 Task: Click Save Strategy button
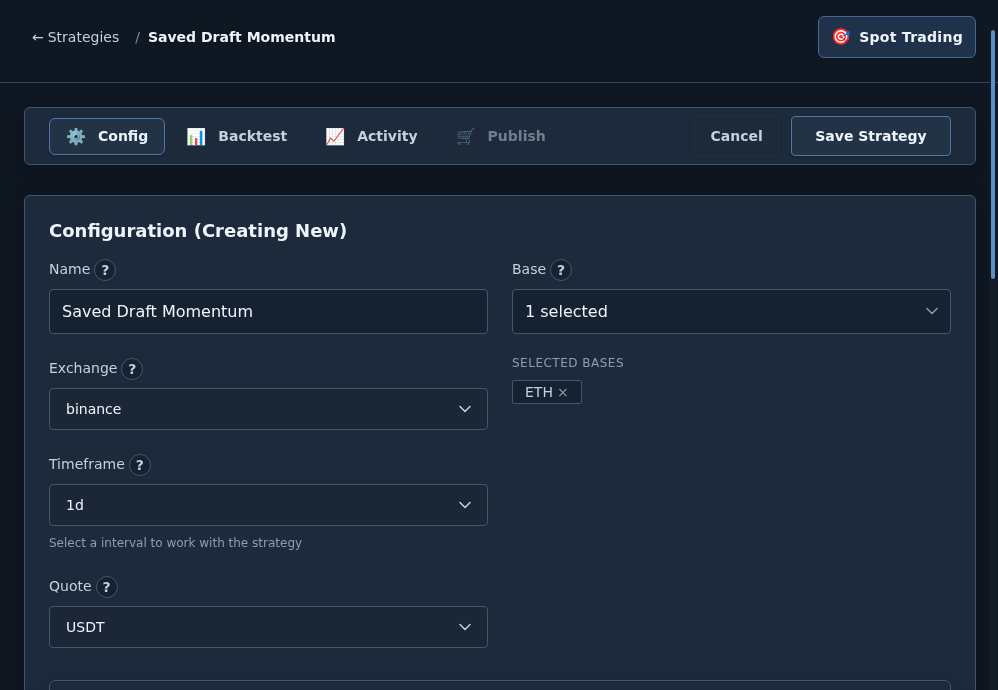click(x=871, y=136)
